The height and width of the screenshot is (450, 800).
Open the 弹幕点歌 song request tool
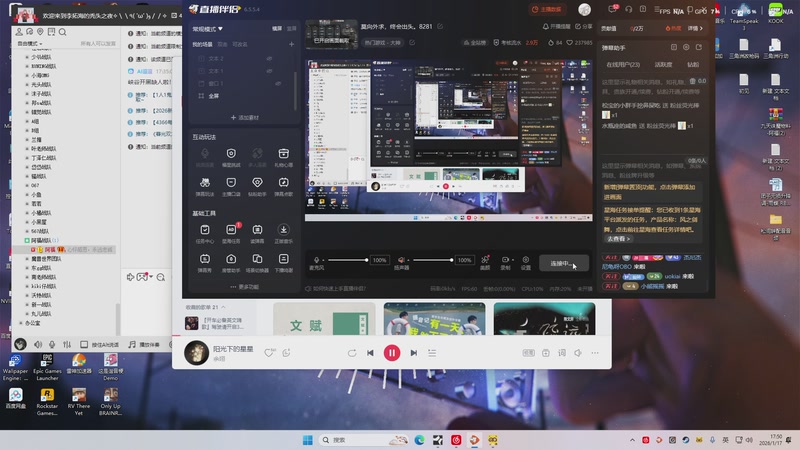[283, 183]
